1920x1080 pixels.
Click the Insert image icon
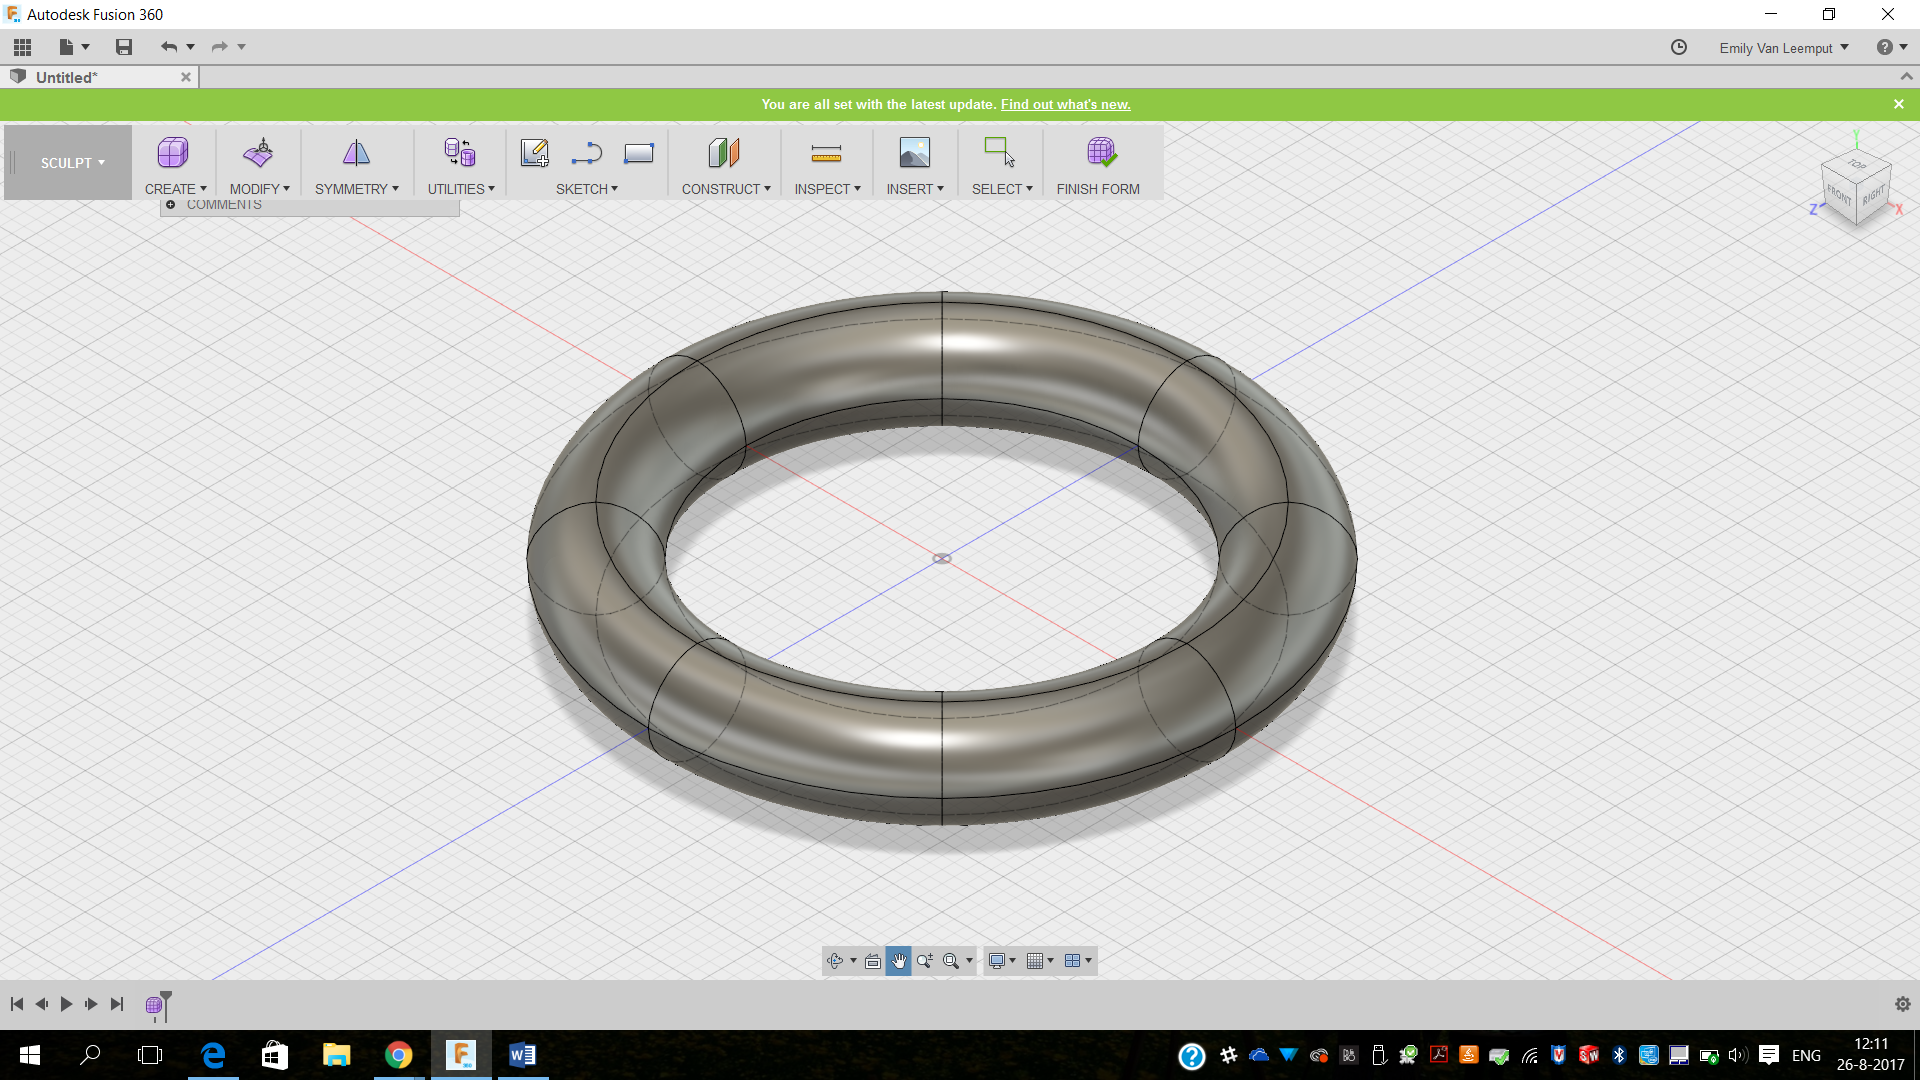pyautogui.click(x=914, y=153)
